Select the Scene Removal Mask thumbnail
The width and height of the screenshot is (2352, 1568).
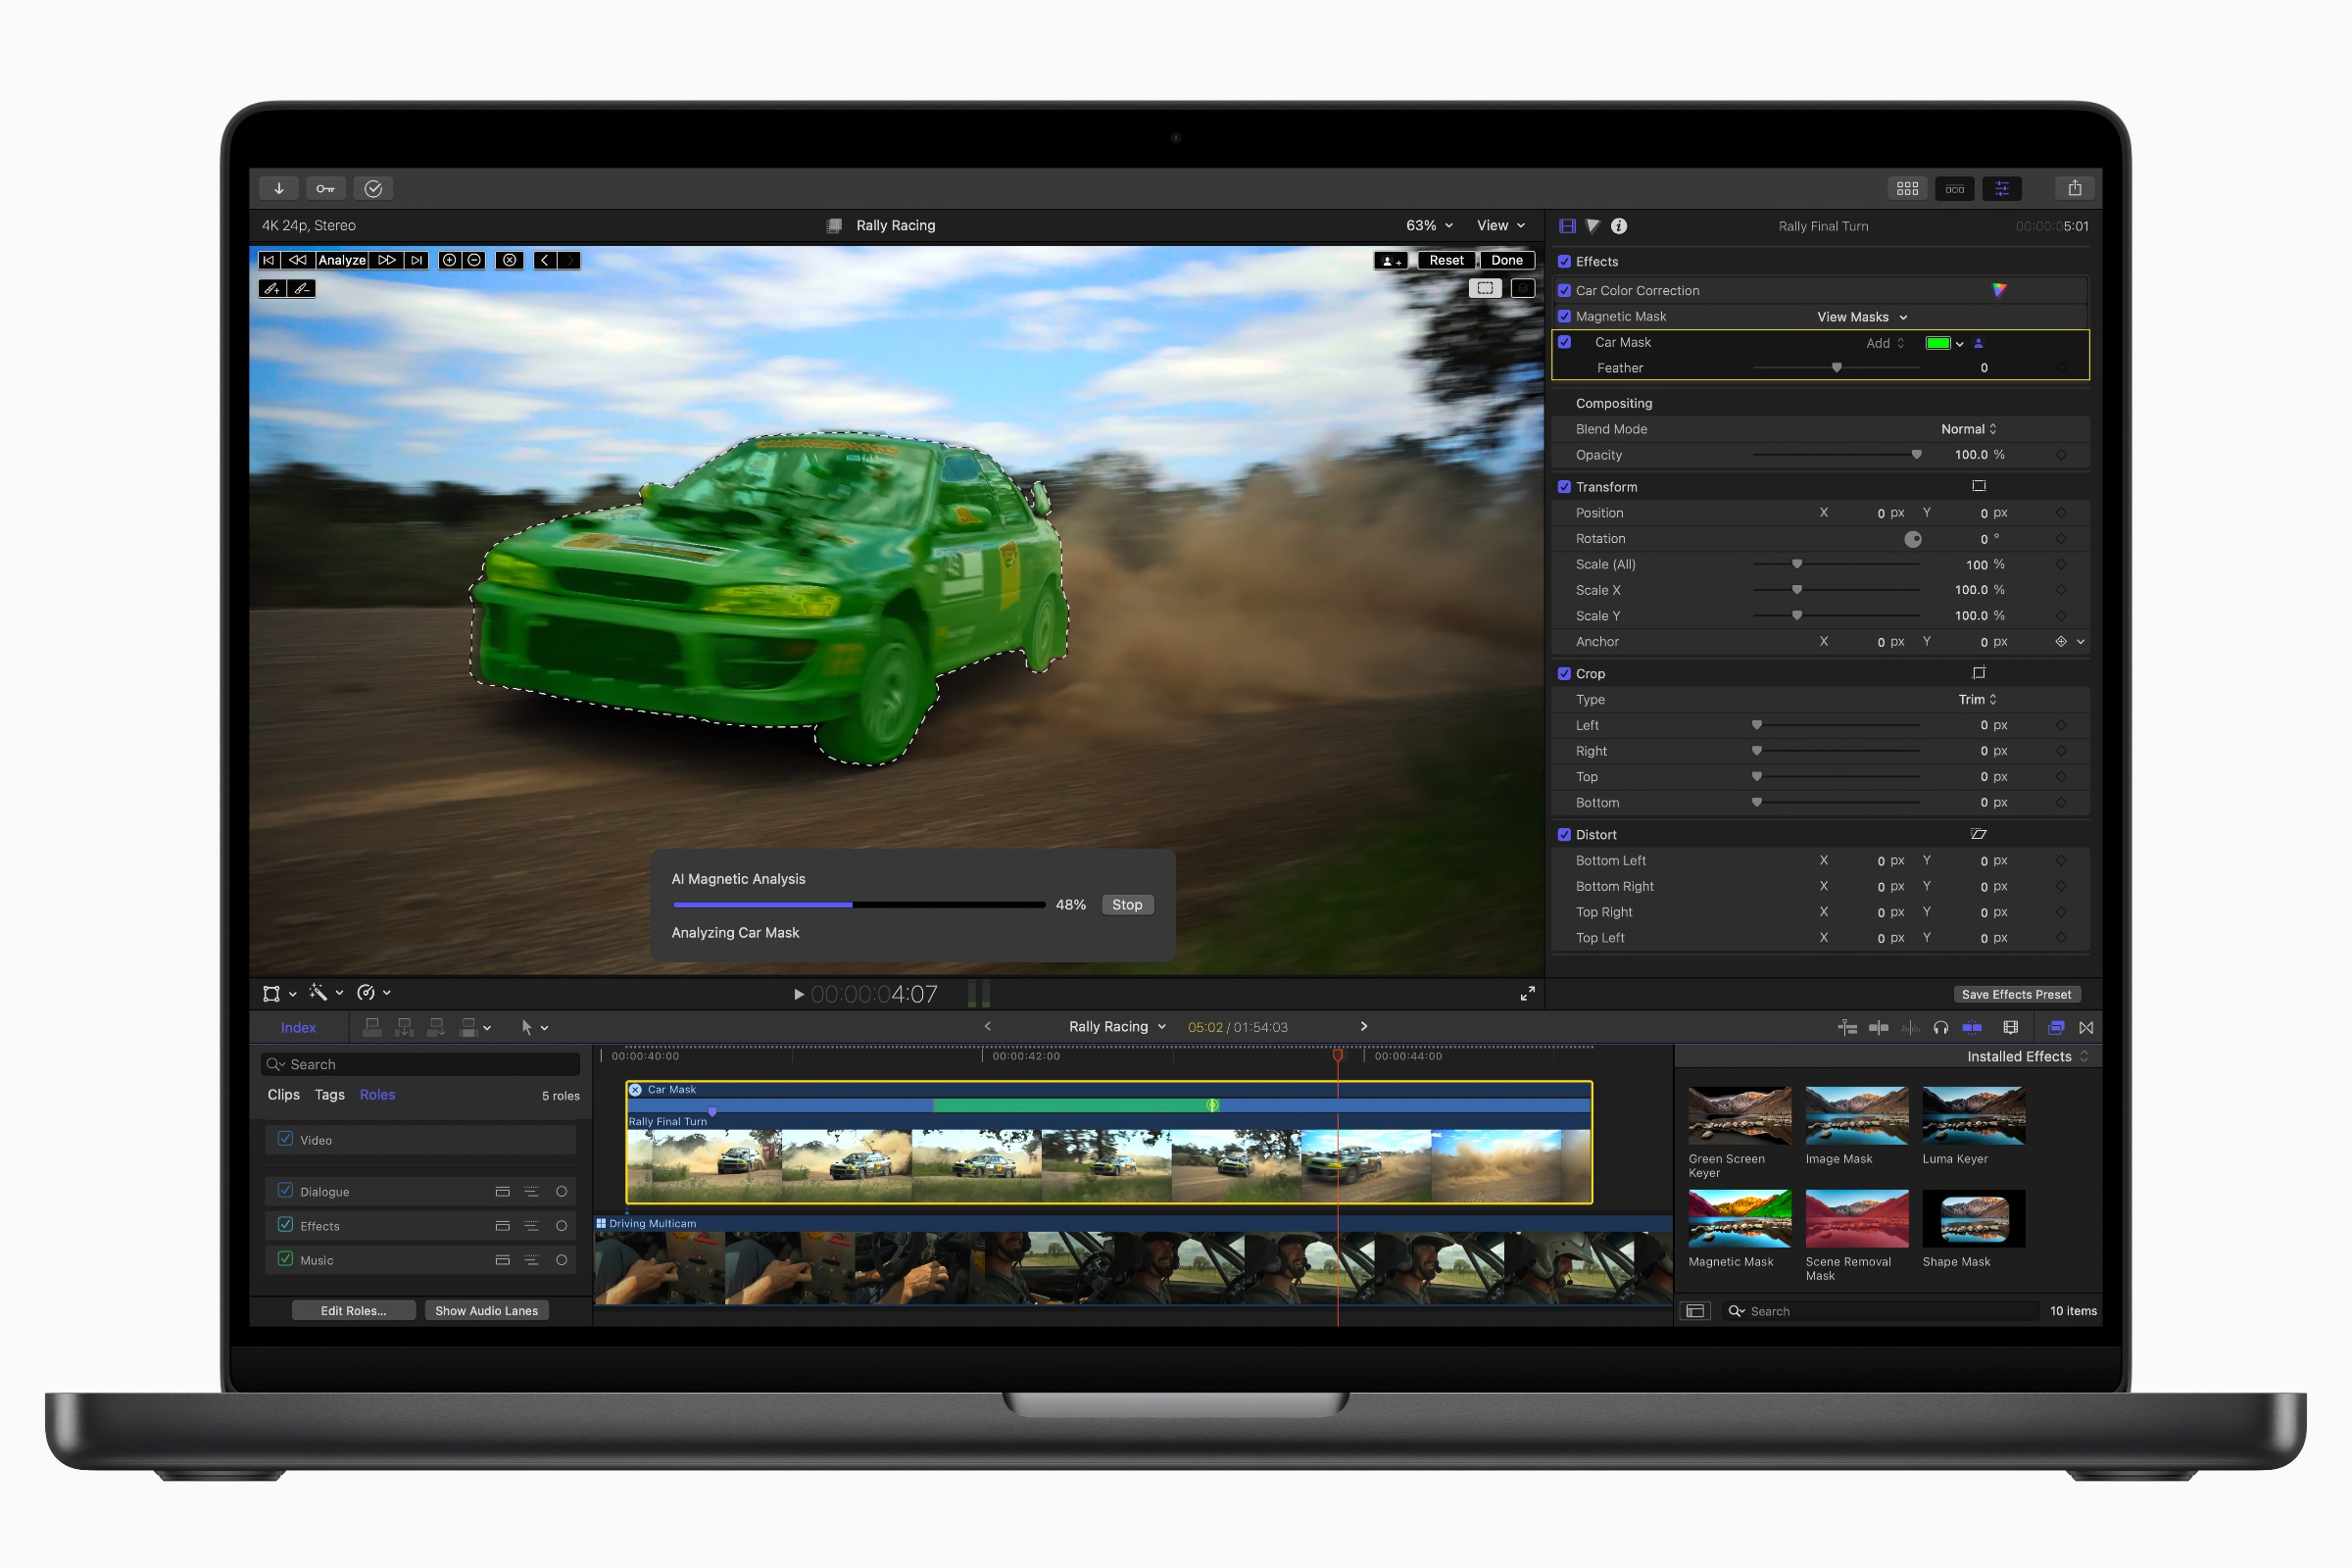click(1856, 1219)
